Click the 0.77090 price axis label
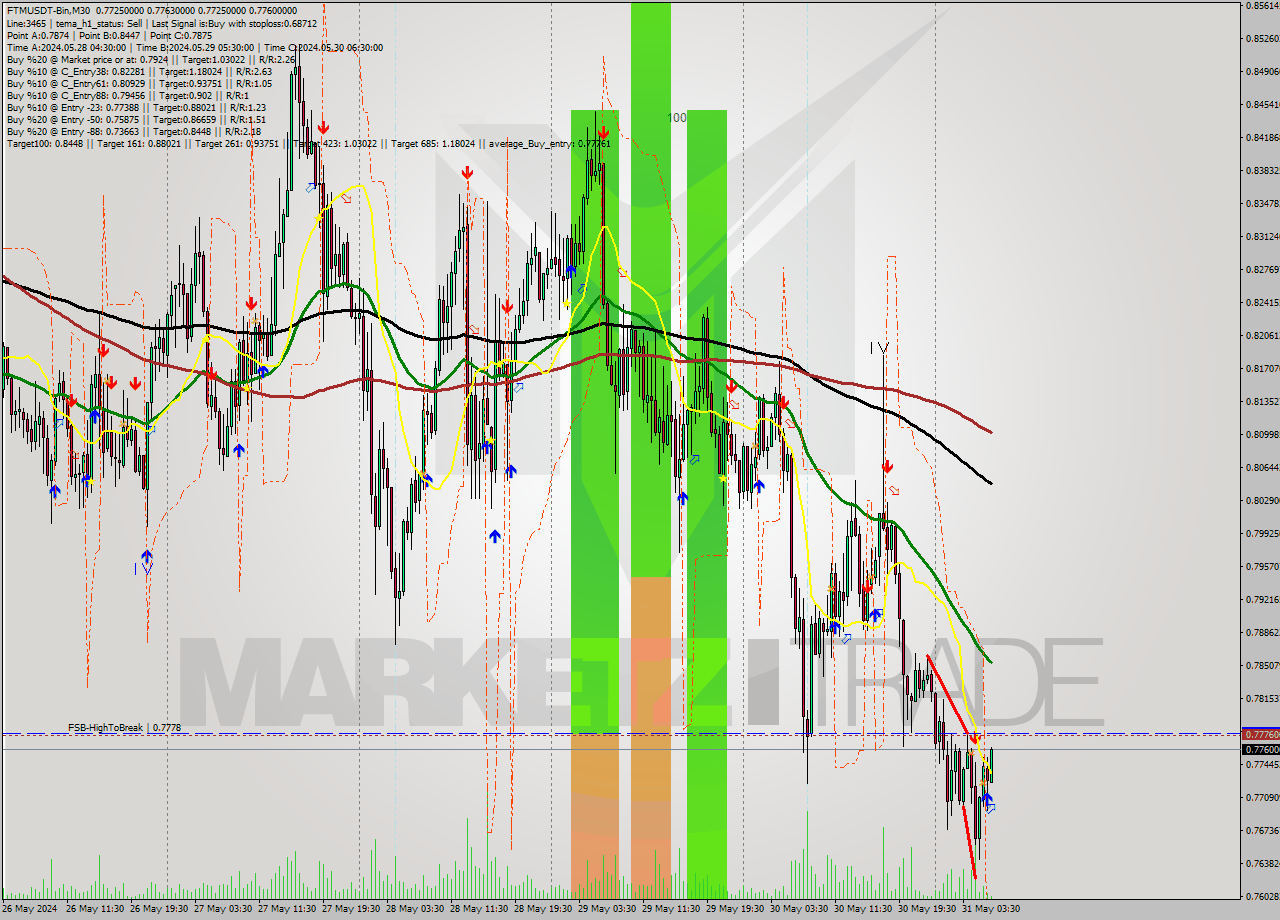The width and height of the screenshot is (1280, 920). [x=1262, y=798]
